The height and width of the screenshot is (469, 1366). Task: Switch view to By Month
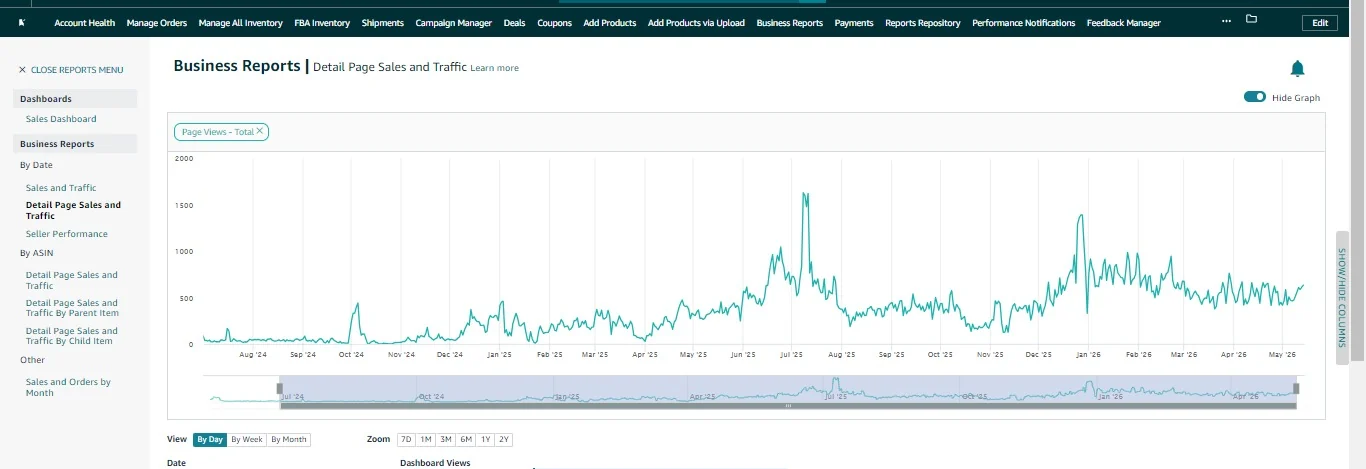click(x=289, y=439)
